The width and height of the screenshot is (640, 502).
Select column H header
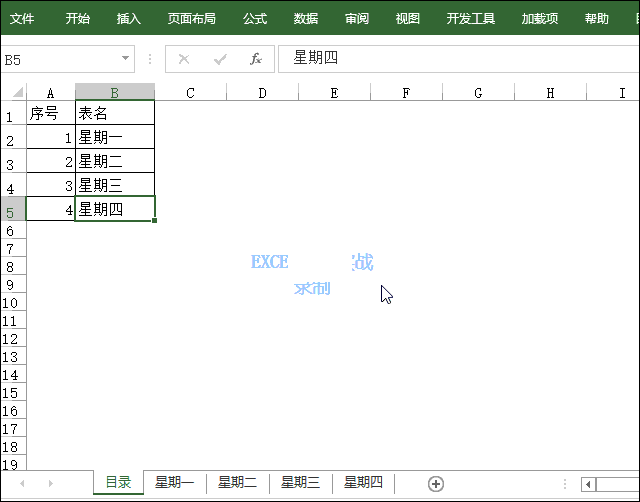click(x=550, y=93)
